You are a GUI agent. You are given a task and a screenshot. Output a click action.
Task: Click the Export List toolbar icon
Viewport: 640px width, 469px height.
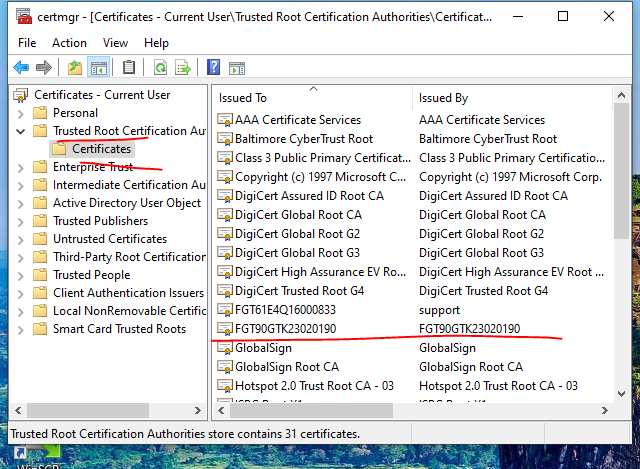point(182,67)
